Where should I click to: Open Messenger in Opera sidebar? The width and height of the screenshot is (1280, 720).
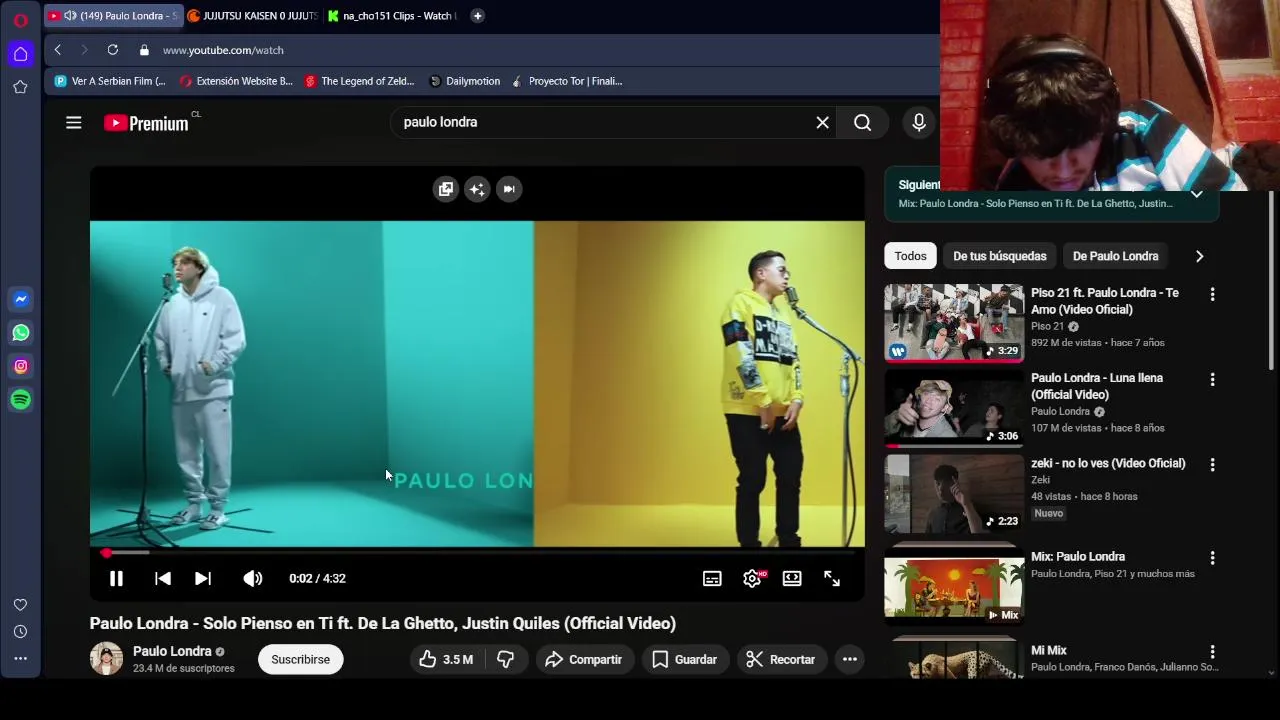tap(20, 299)
